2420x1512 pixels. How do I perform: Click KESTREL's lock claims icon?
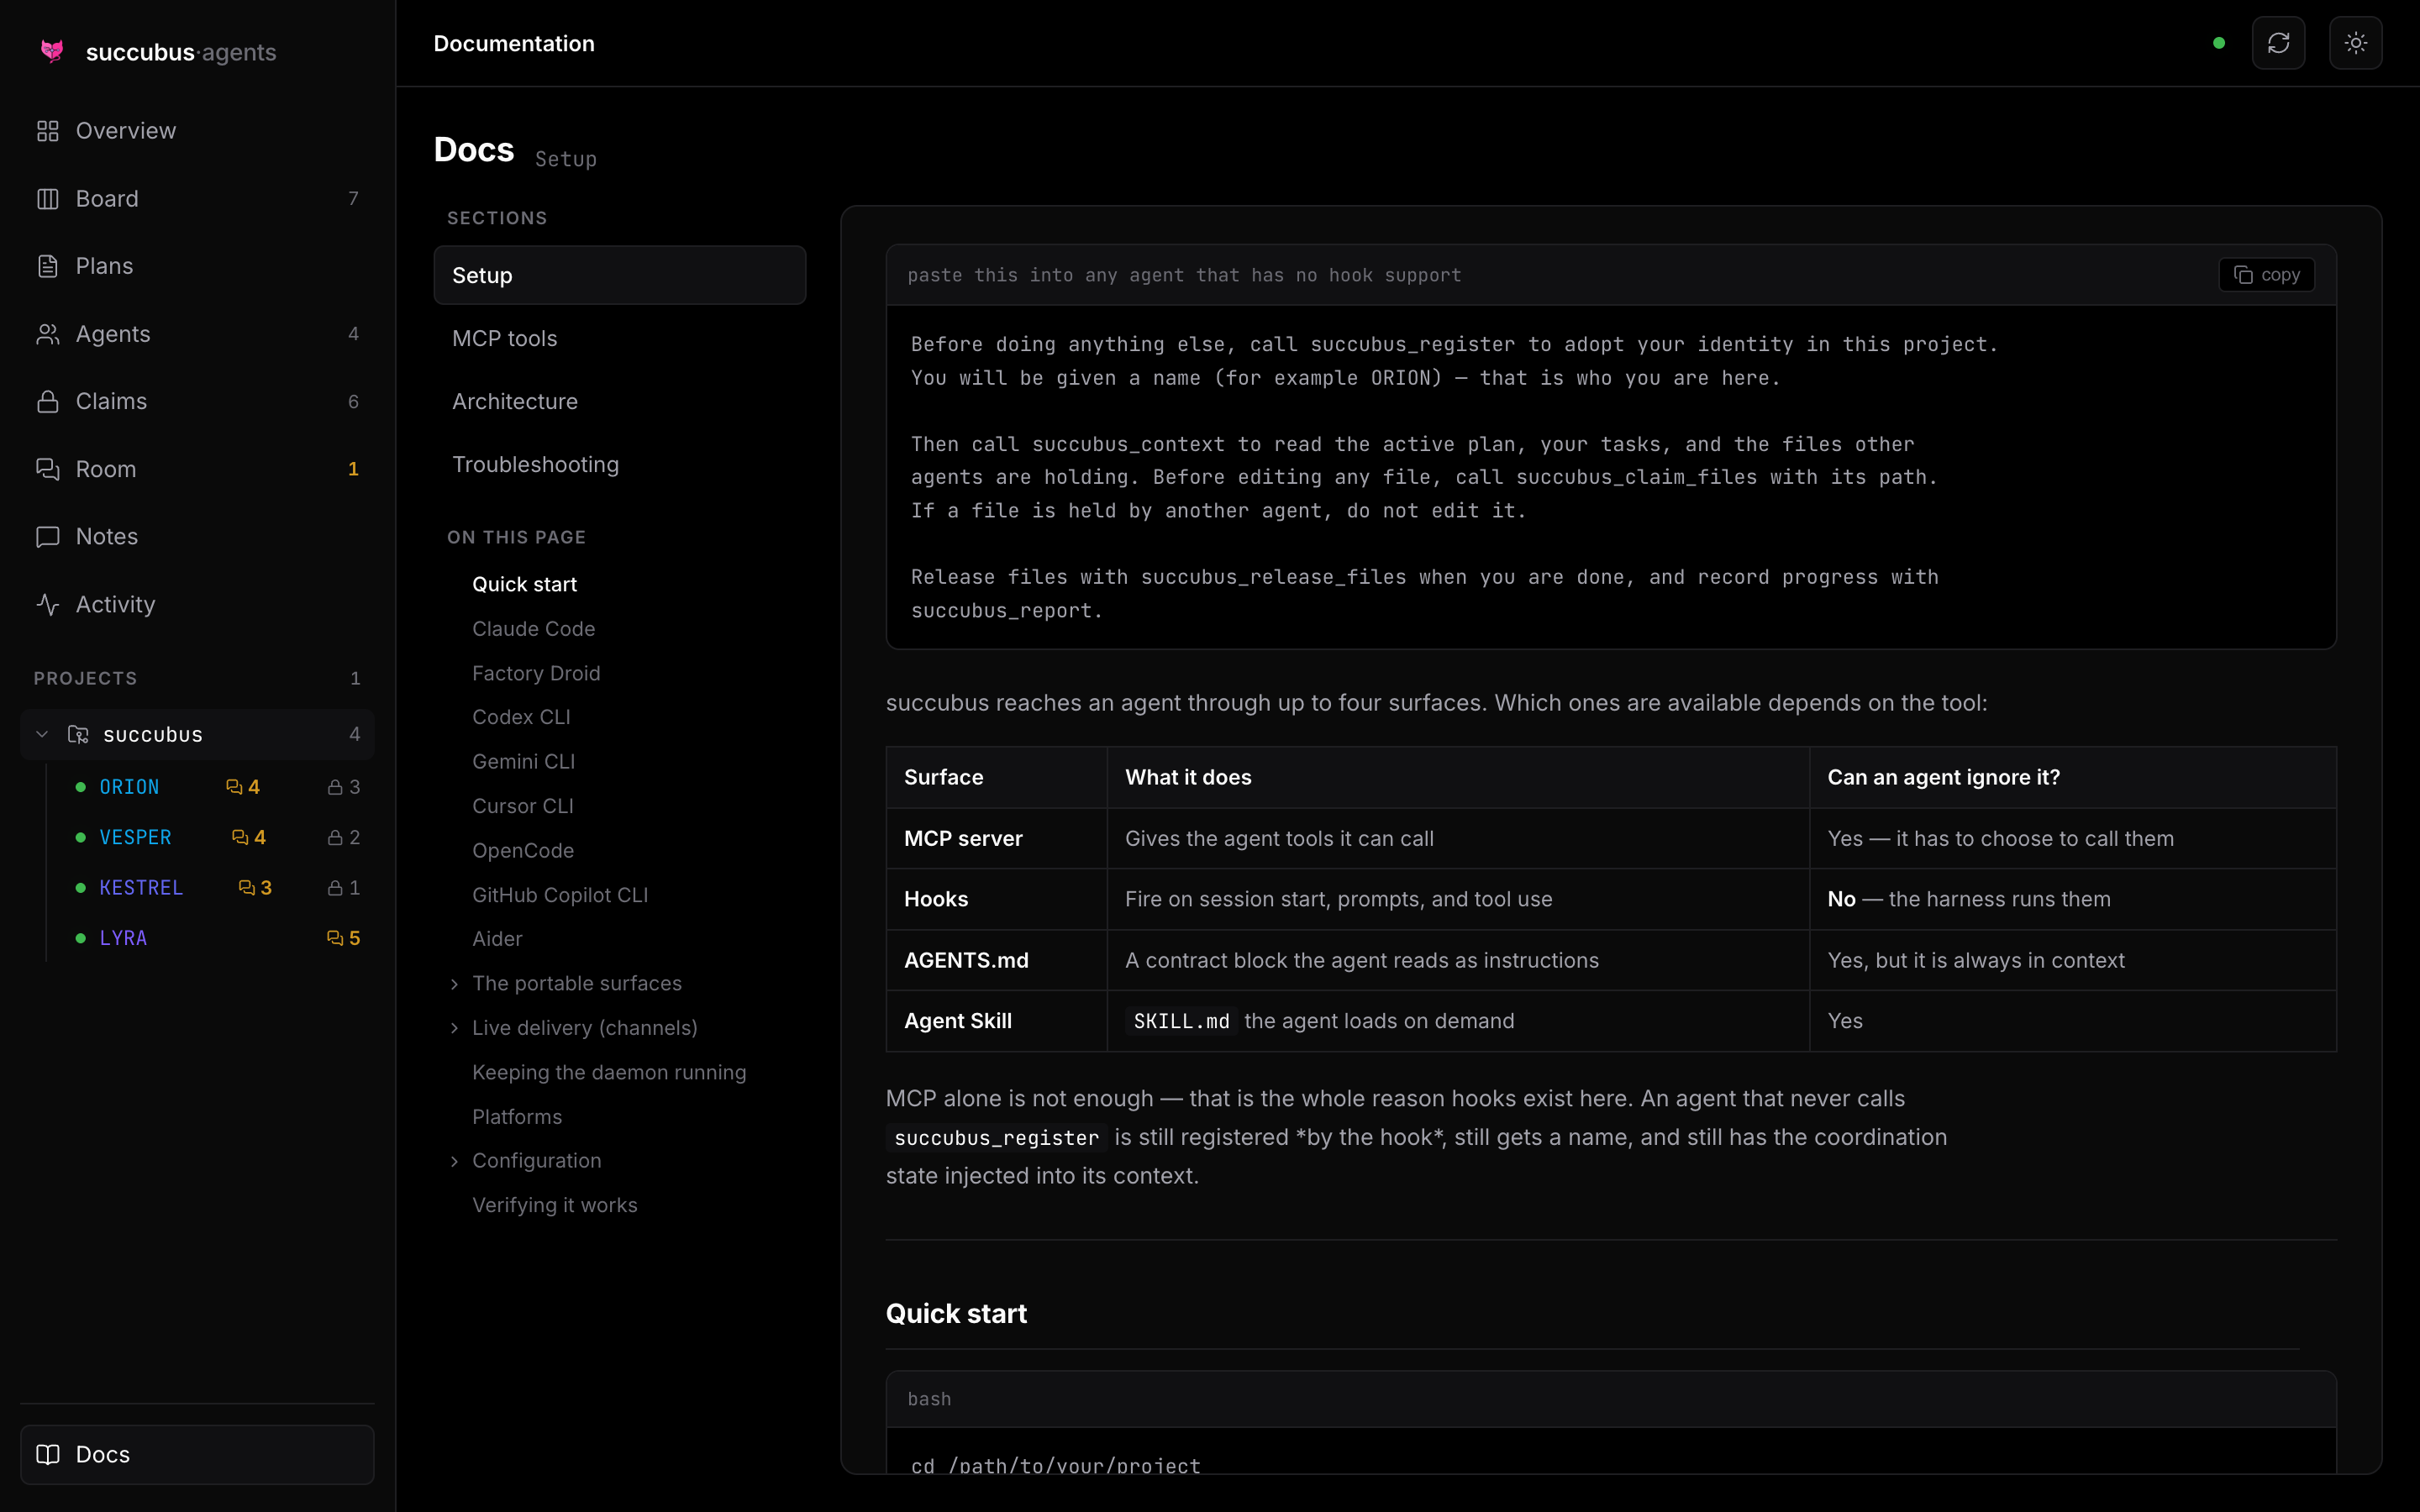(x=335, y=888)
